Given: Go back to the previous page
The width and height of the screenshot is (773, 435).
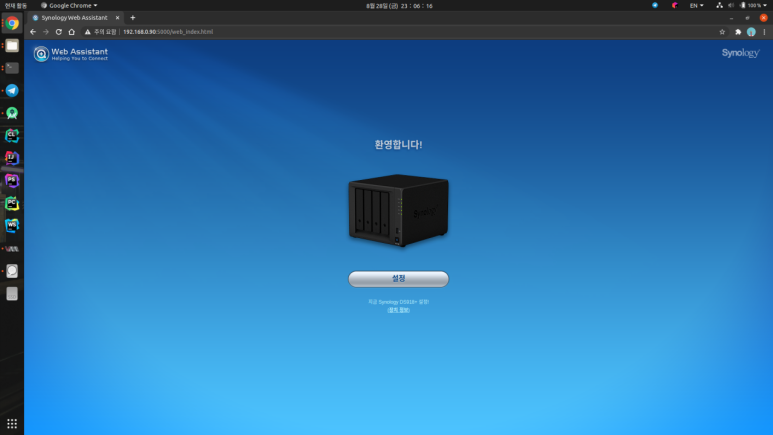Looking at the screenshot, I should pyautogui.click(x=33, y=32).
